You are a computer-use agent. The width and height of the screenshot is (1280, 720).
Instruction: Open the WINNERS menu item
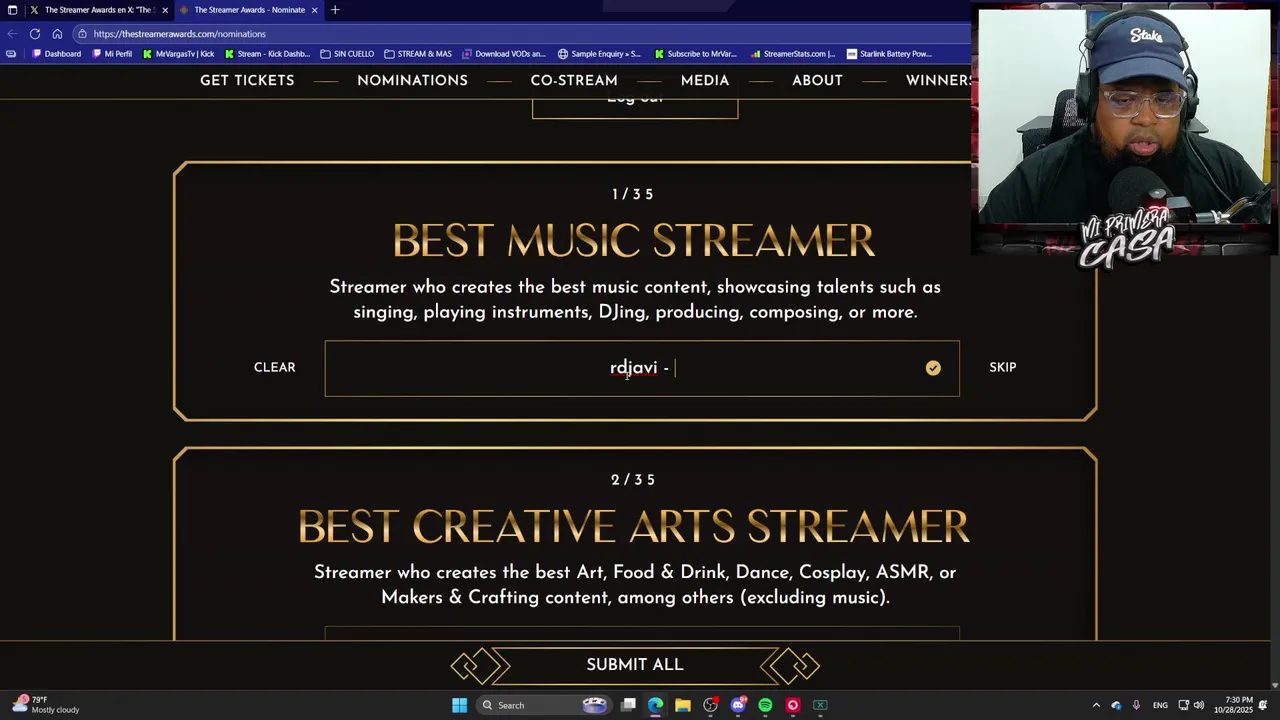click(938, 81)
